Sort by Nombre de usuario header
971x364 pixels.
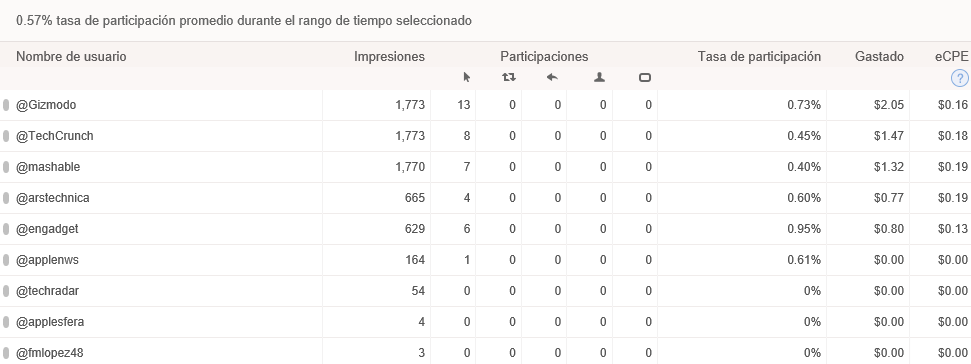(x=71, y=57)
